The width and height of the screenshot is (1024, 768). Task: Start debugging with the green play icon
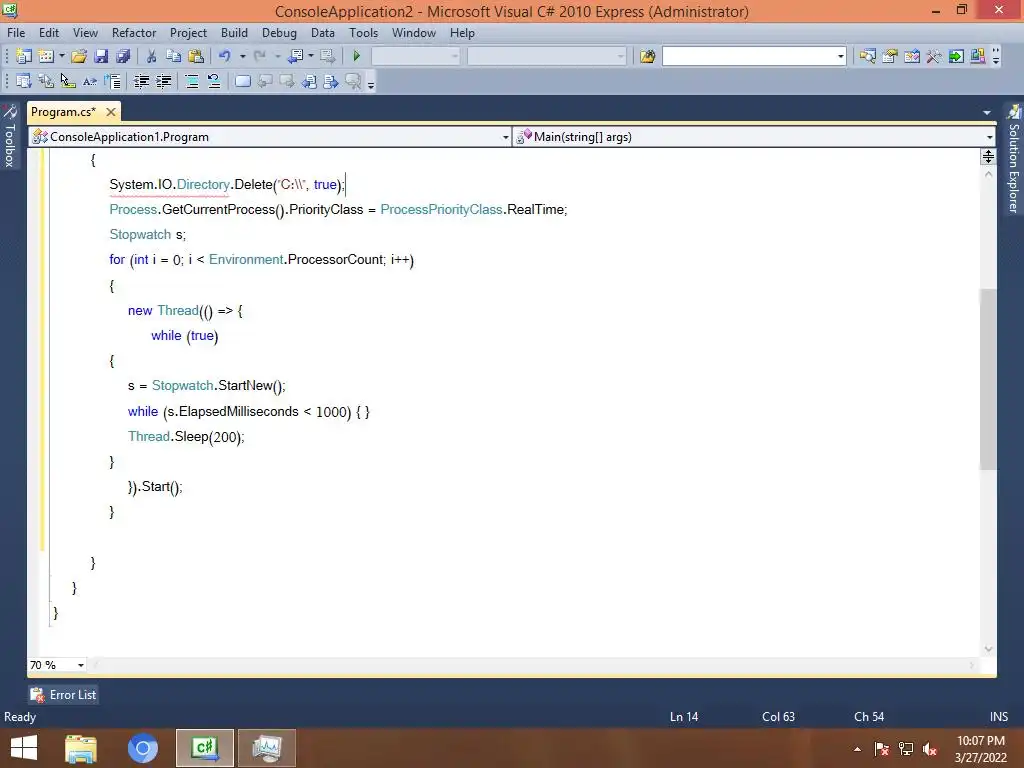(x=357, y=56)
